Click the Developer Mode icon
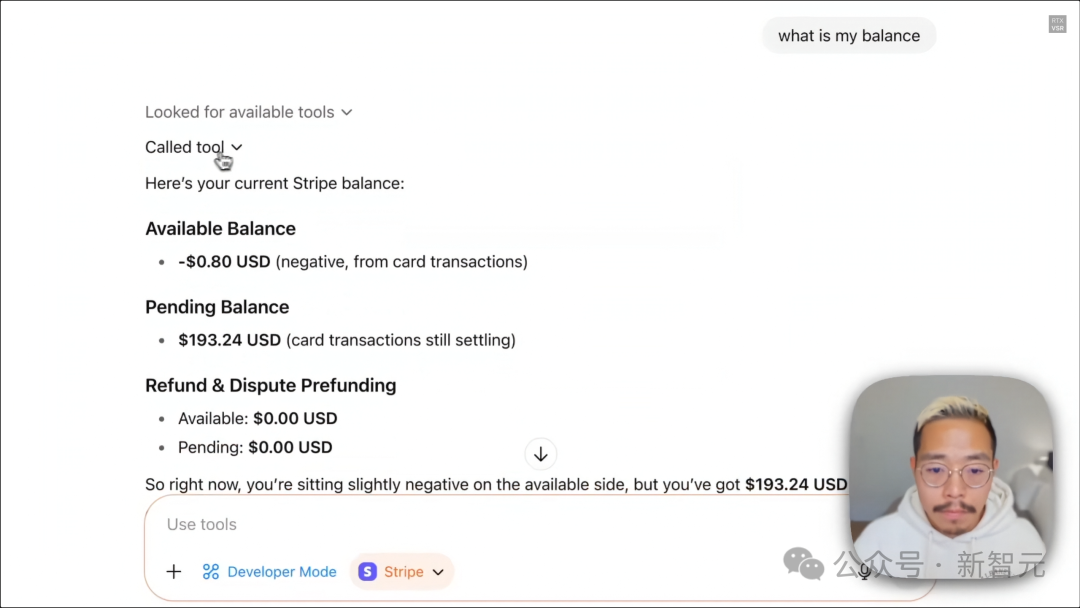Image resolution: width=1080 pixels, height=608 pixels. [211, 572]
